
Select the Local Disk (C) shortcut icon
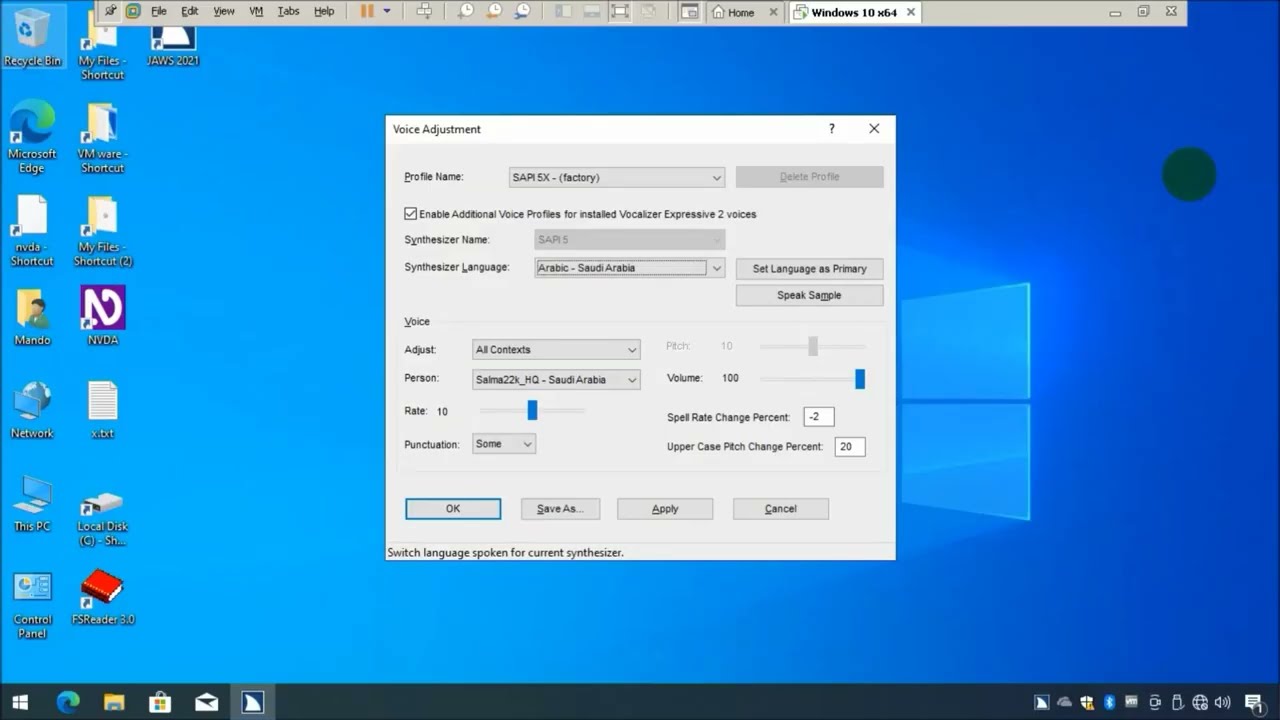point(102,517)
